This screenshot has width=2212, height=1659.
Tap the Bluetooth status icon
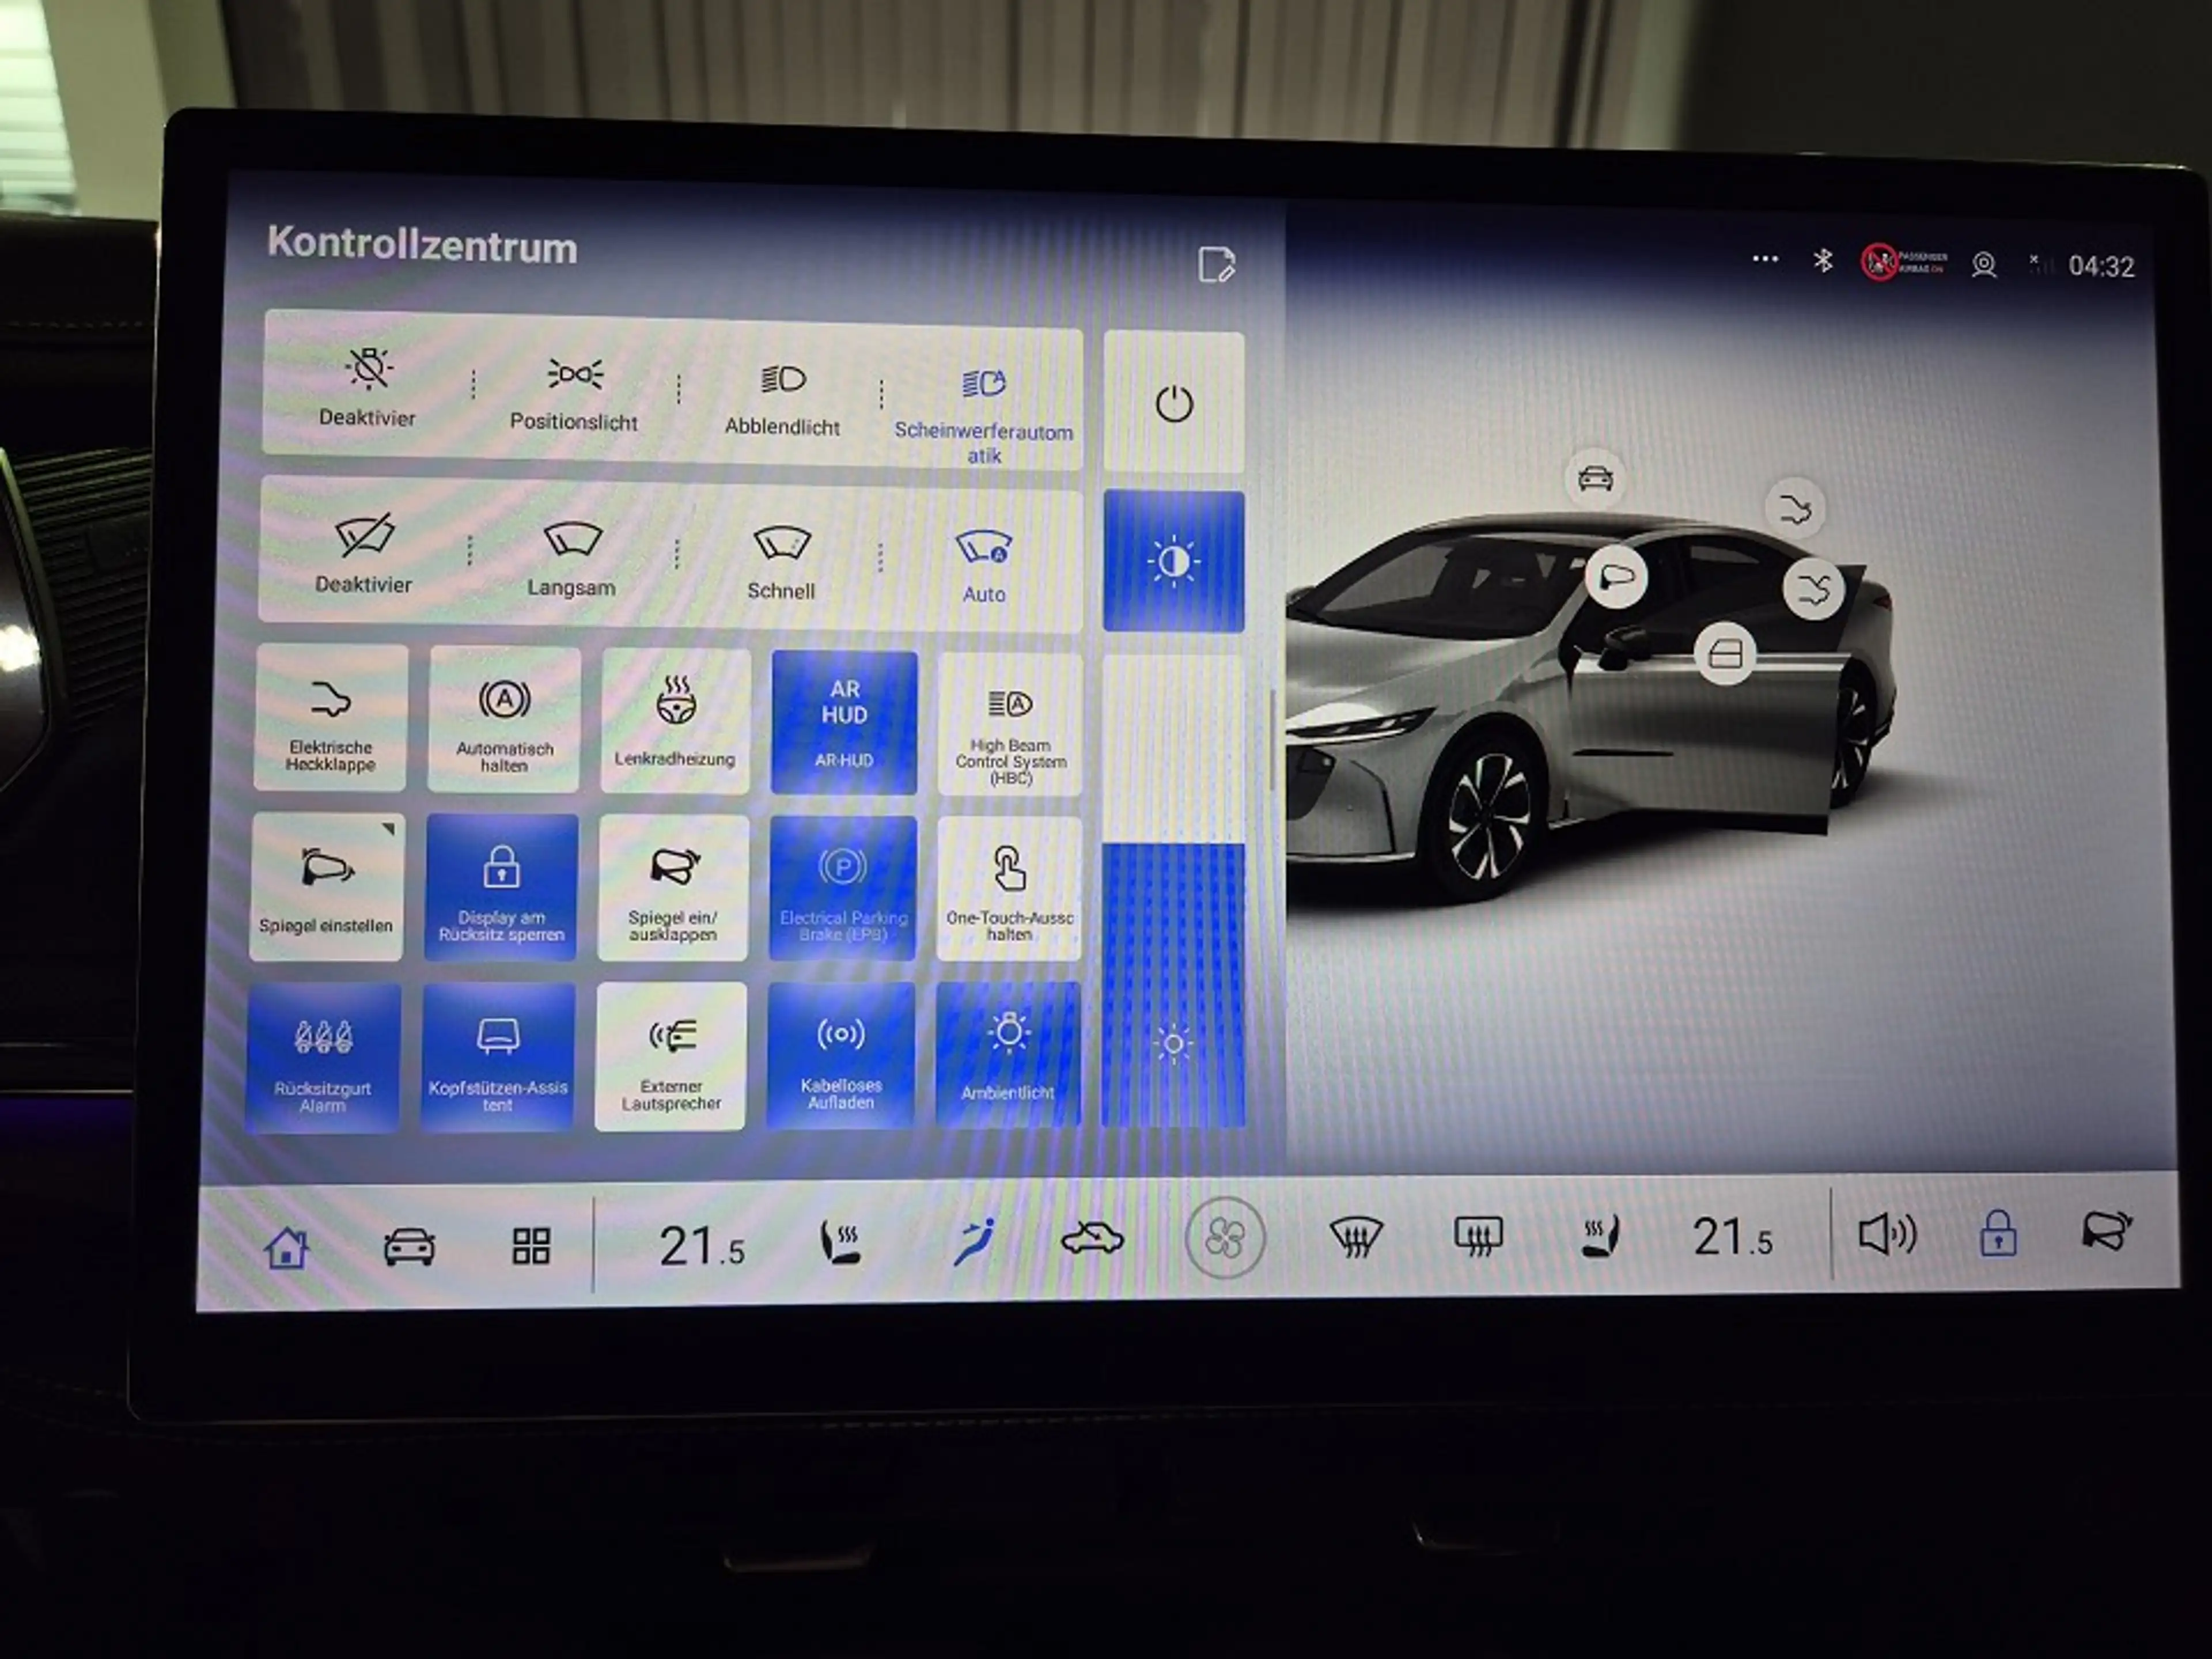pos(1823,260)
